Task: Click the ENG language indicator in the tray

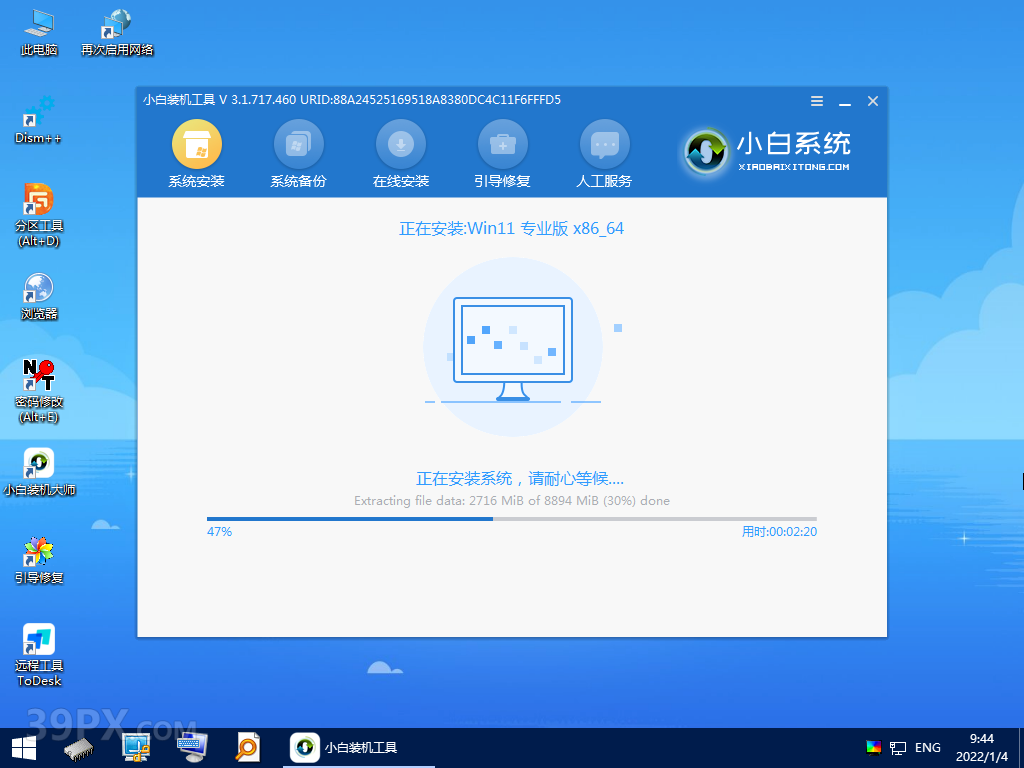Action: tap(927, 747)
